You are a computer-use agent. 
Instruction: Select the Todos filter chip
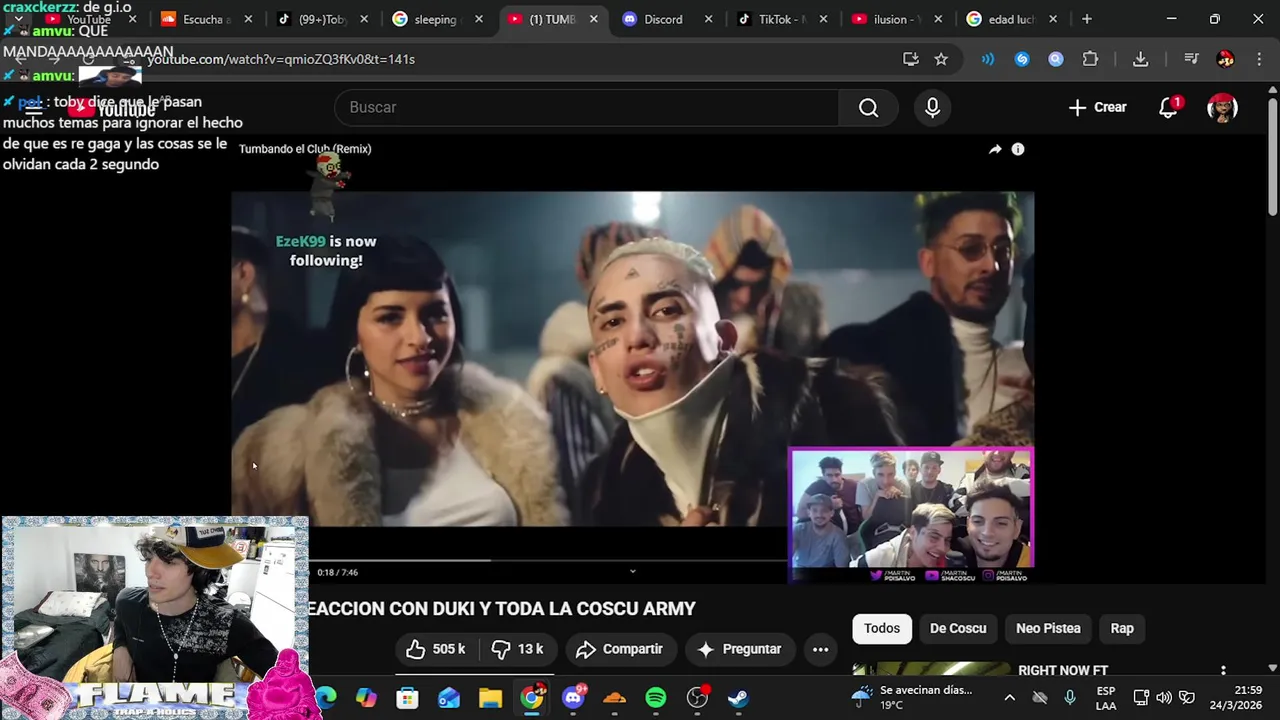[882, 628]
